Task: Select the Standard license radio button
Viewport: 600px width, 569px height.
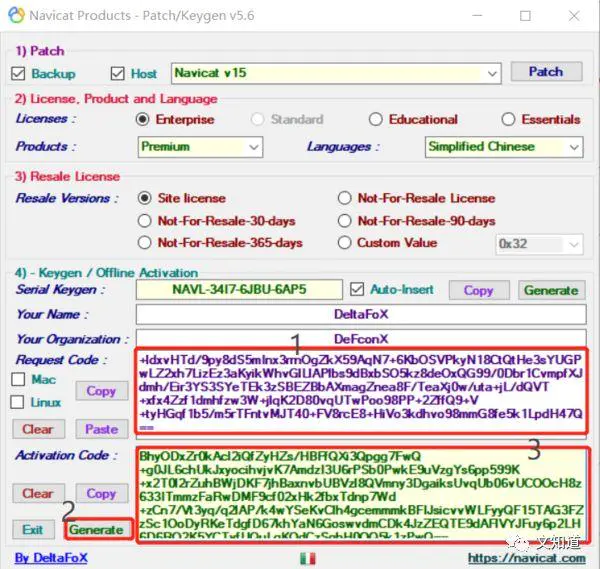Action: [x=257, y=119]
